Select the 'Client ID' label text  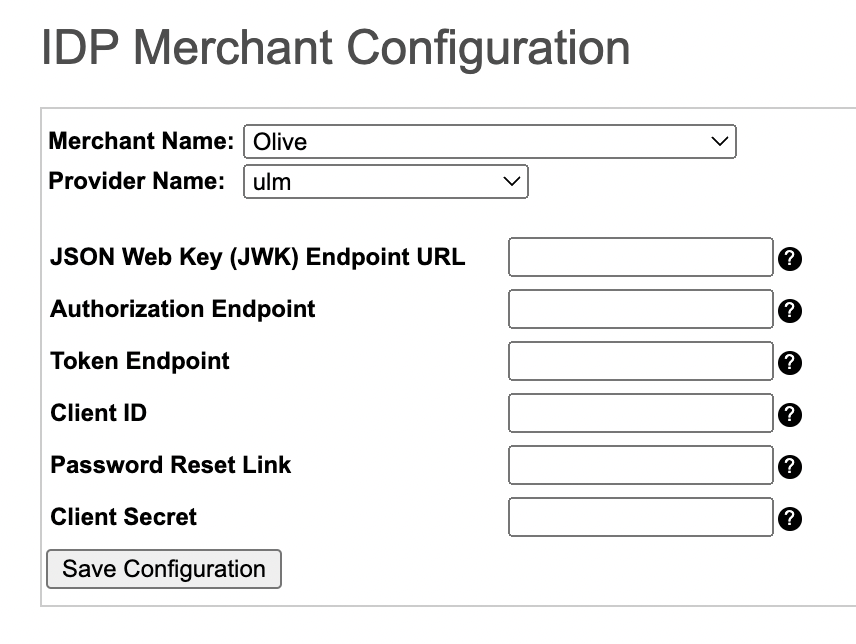point(99,413)
